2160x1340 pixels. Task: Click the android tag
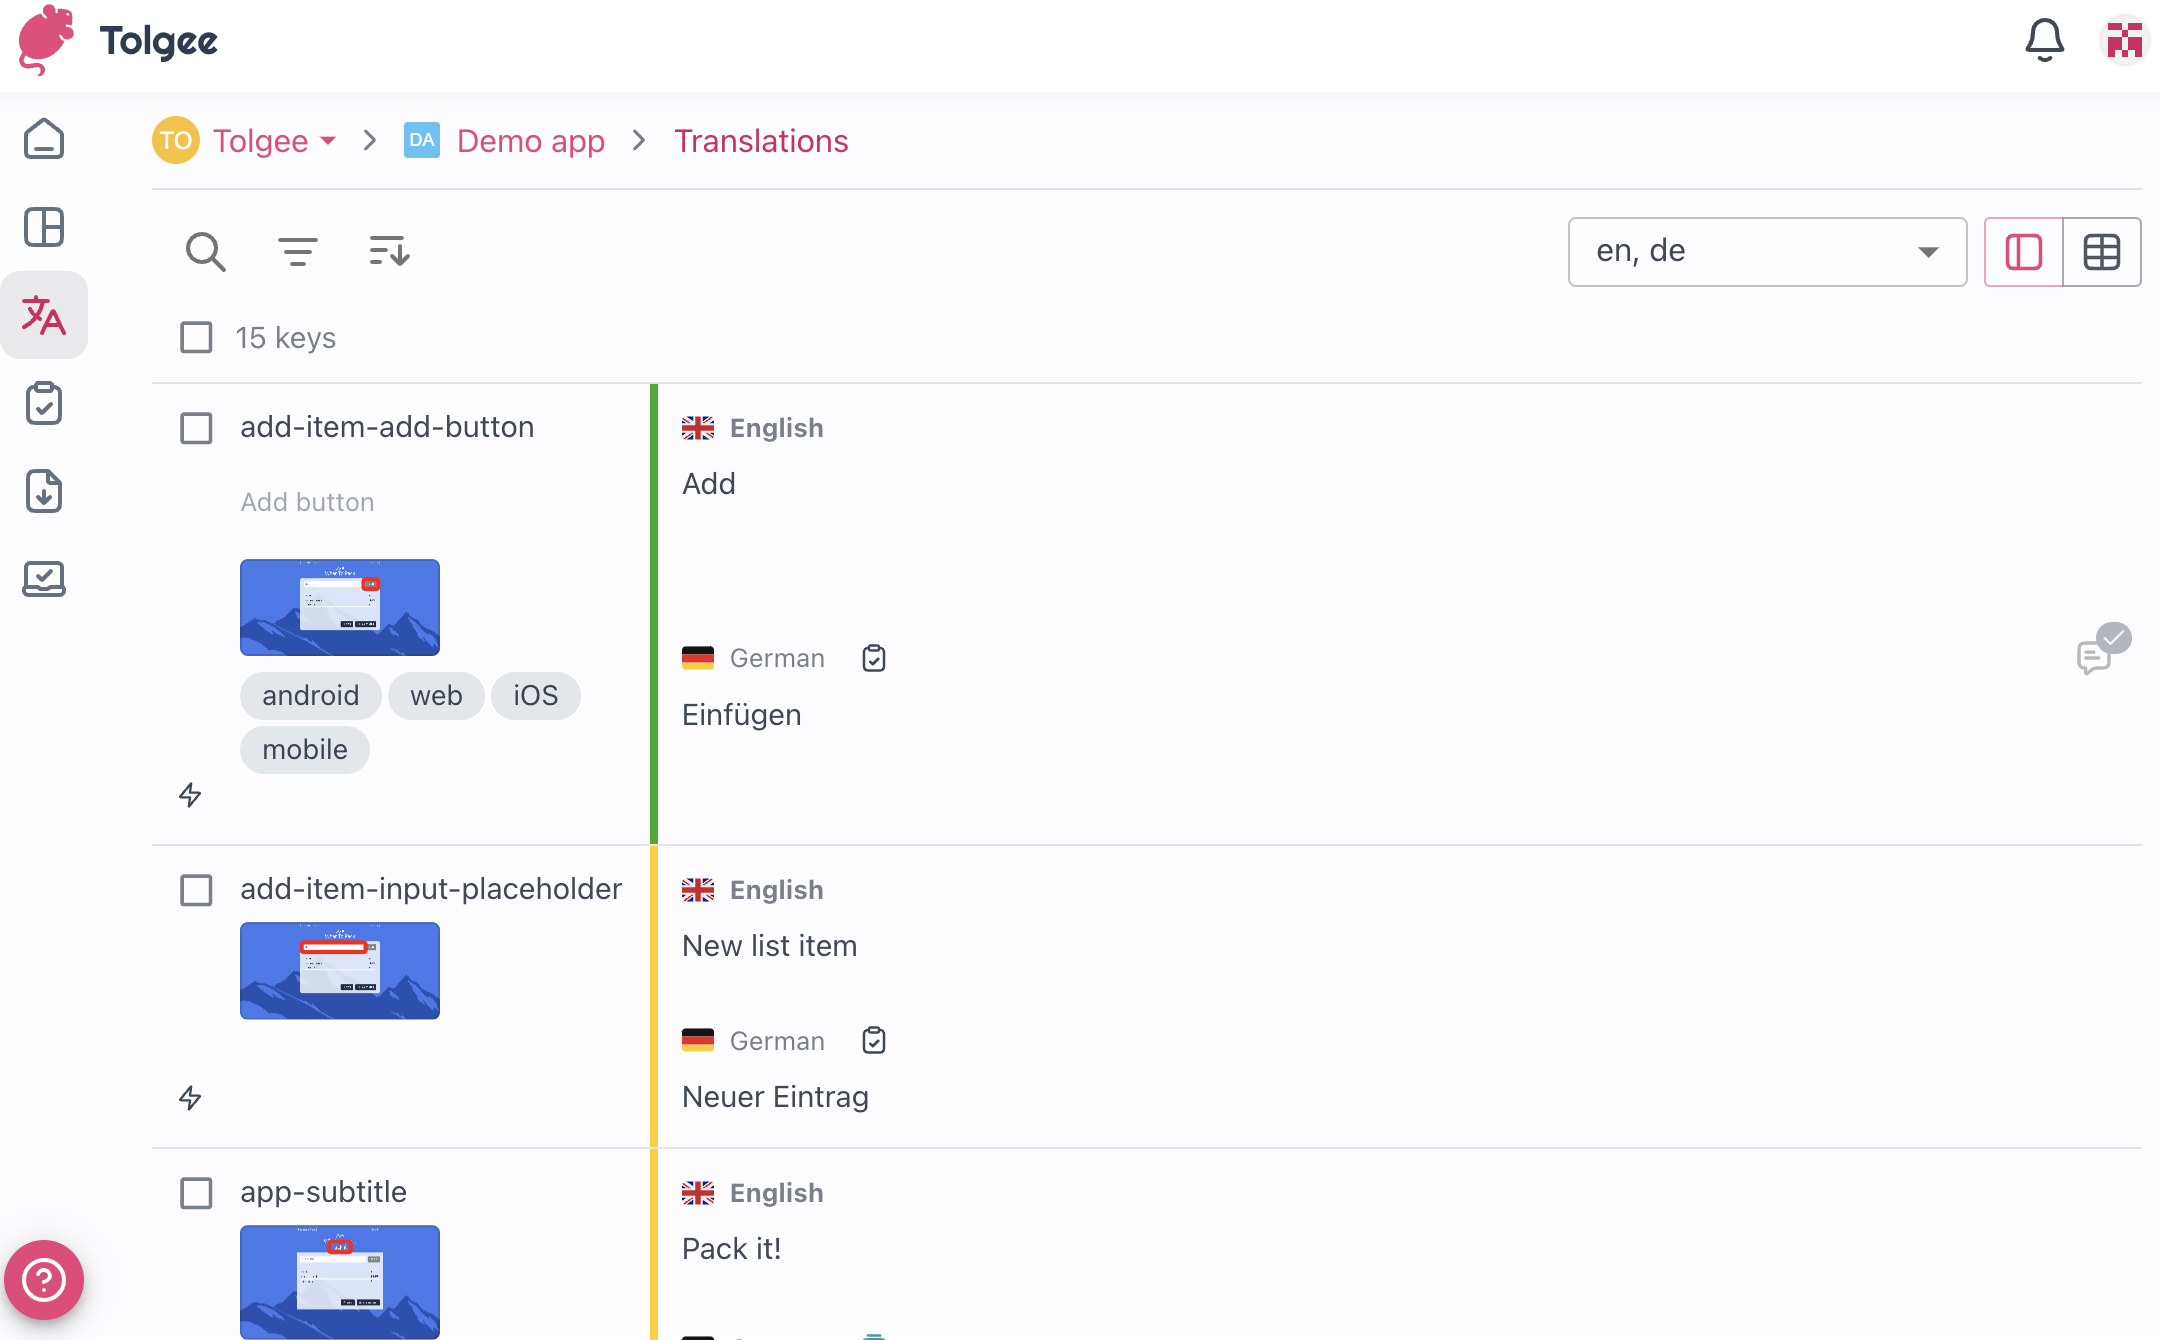(x=310, y=696)
